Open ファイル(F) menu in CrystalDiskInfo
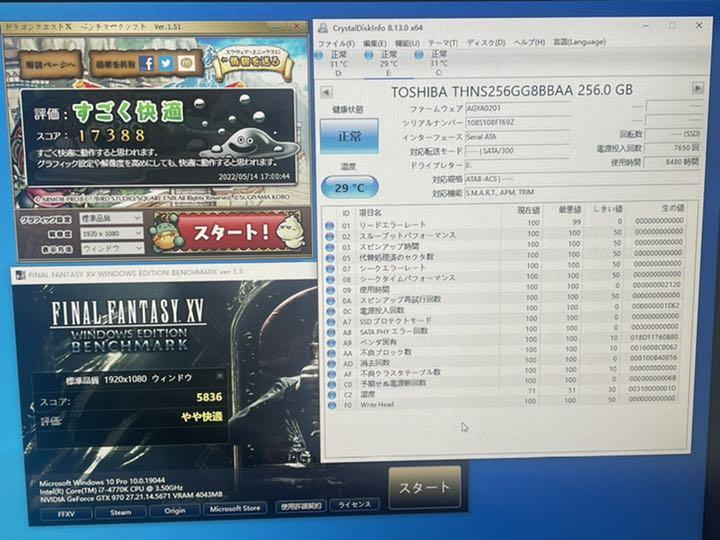 (x=336, y=44)
